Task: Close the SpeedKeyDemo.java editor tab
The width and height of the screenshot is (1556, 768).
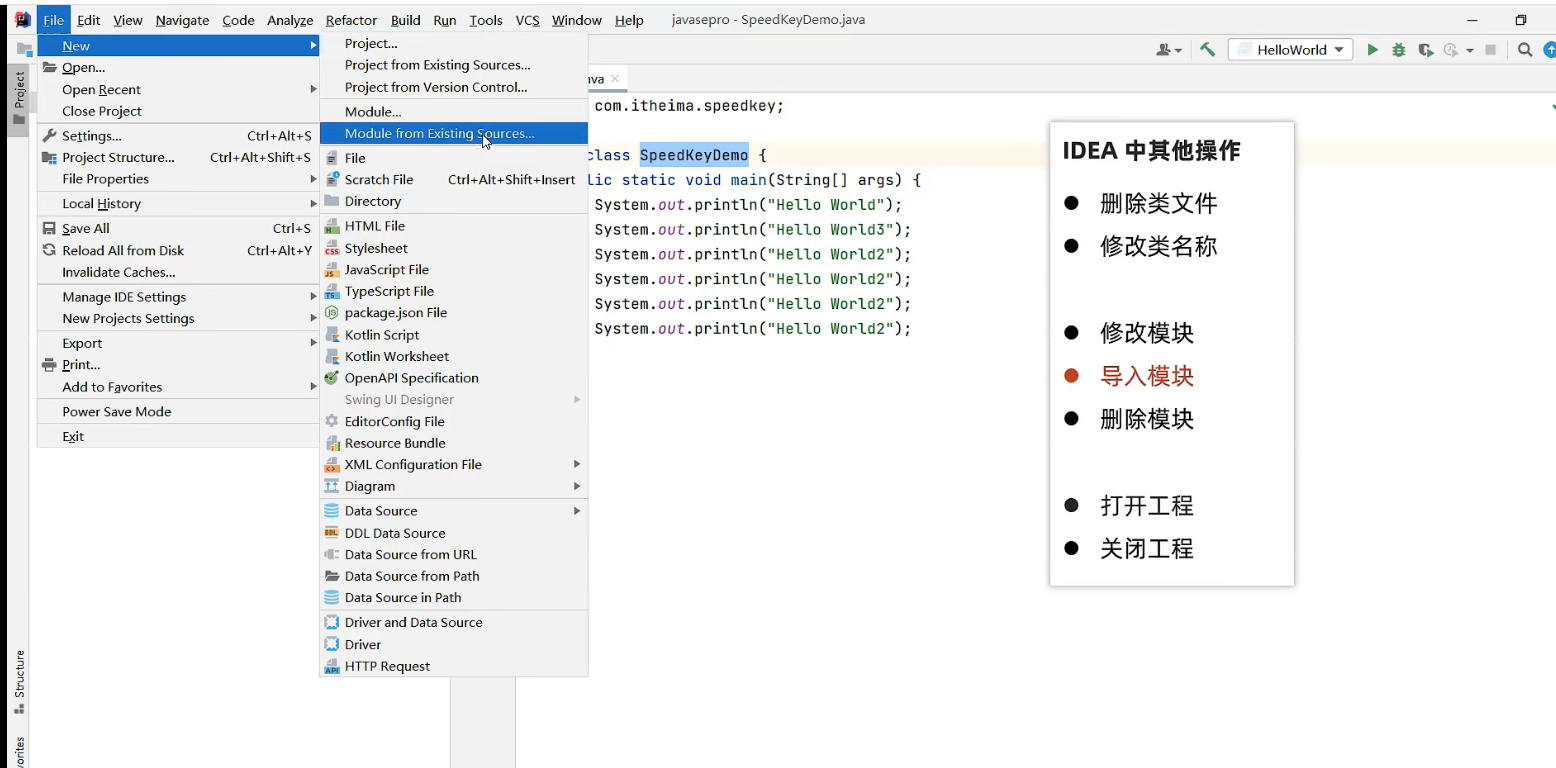Action: [x=615, y=78]
